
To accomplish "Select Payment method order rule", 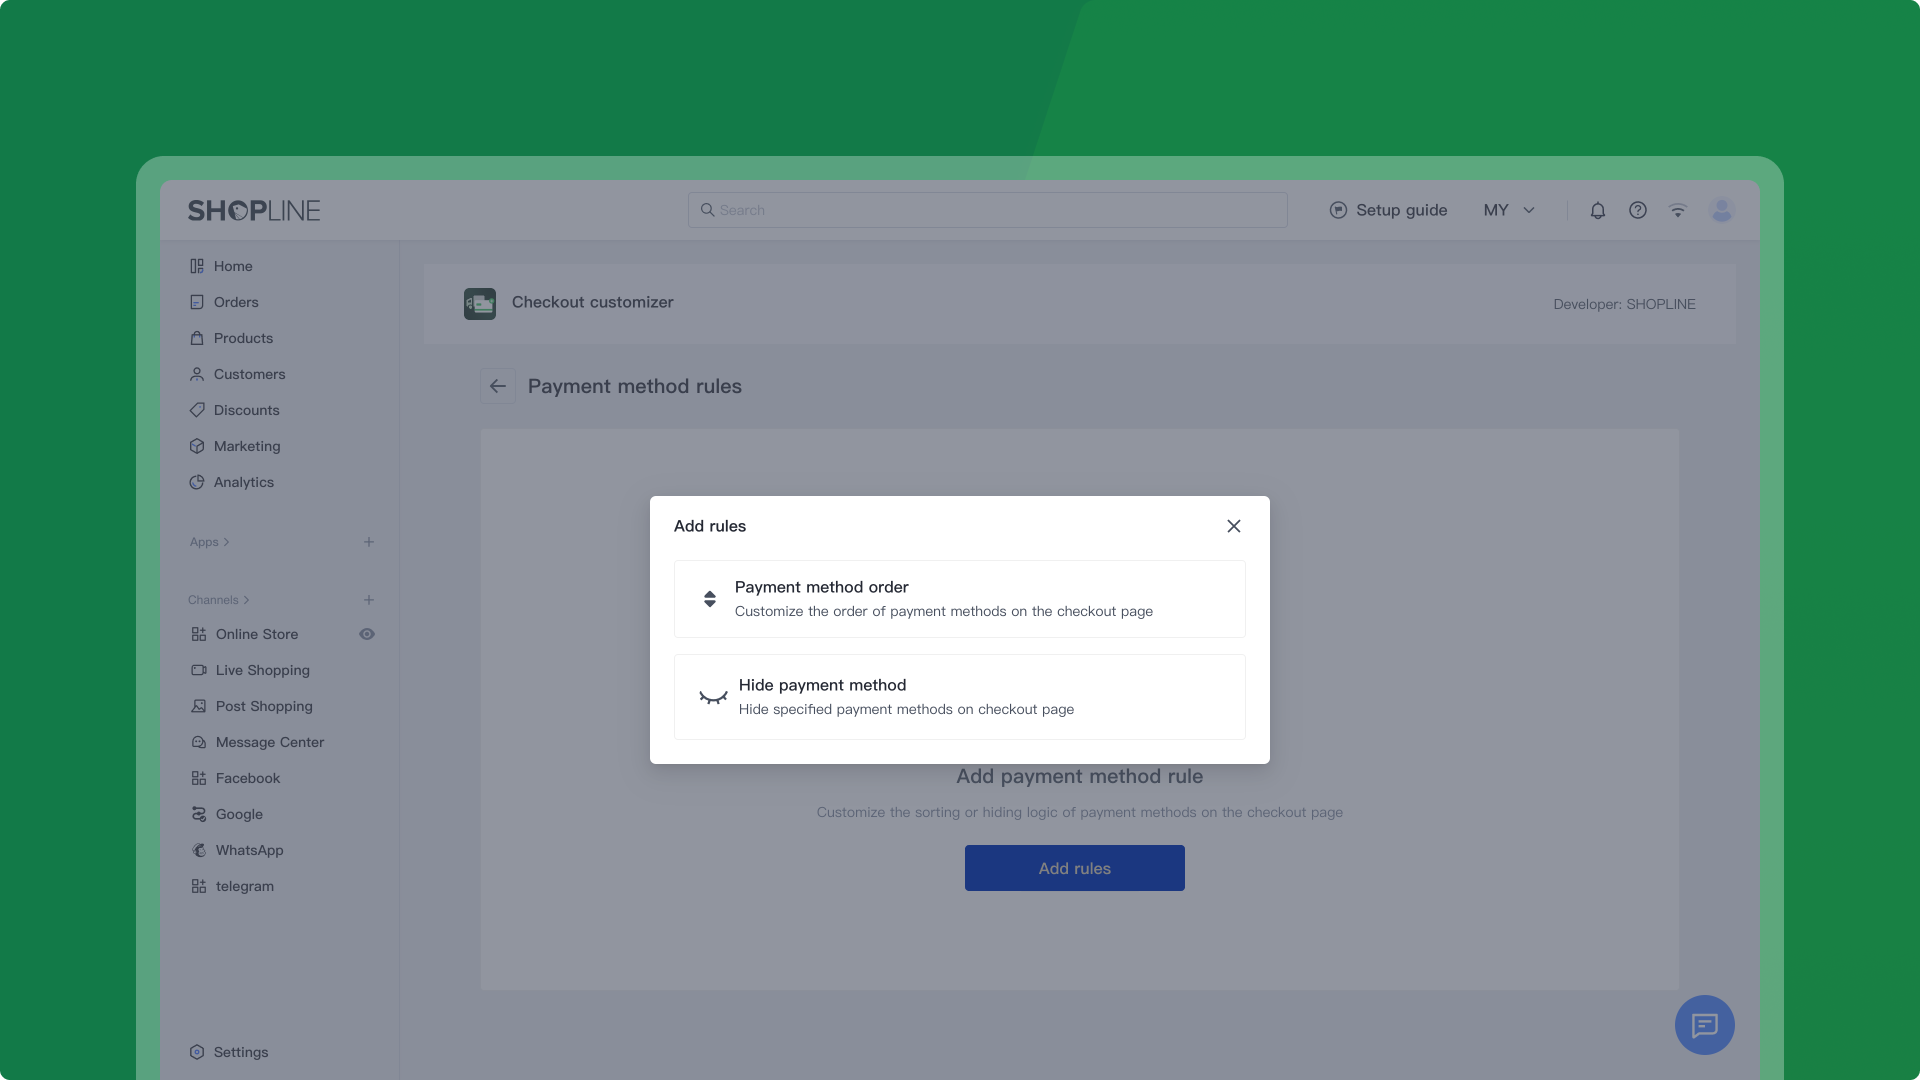I will [x=959, y=598].
